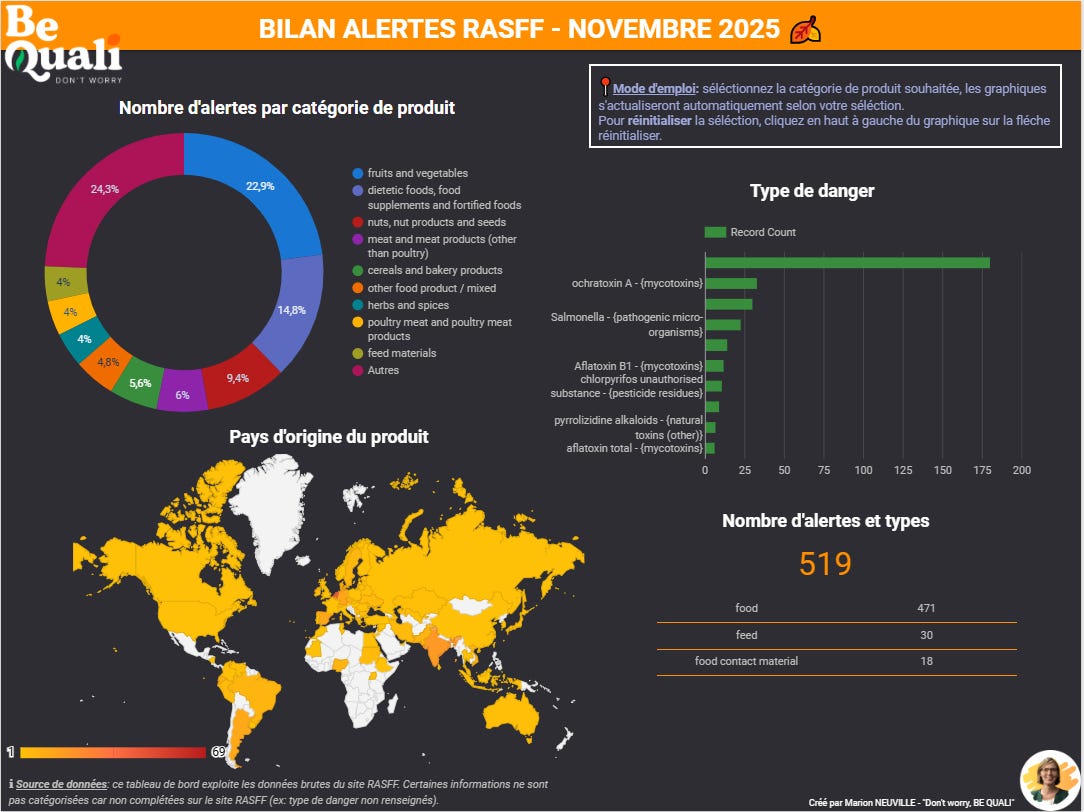
Task: Click India on the origin map
Action: click(x=436, y=647)
